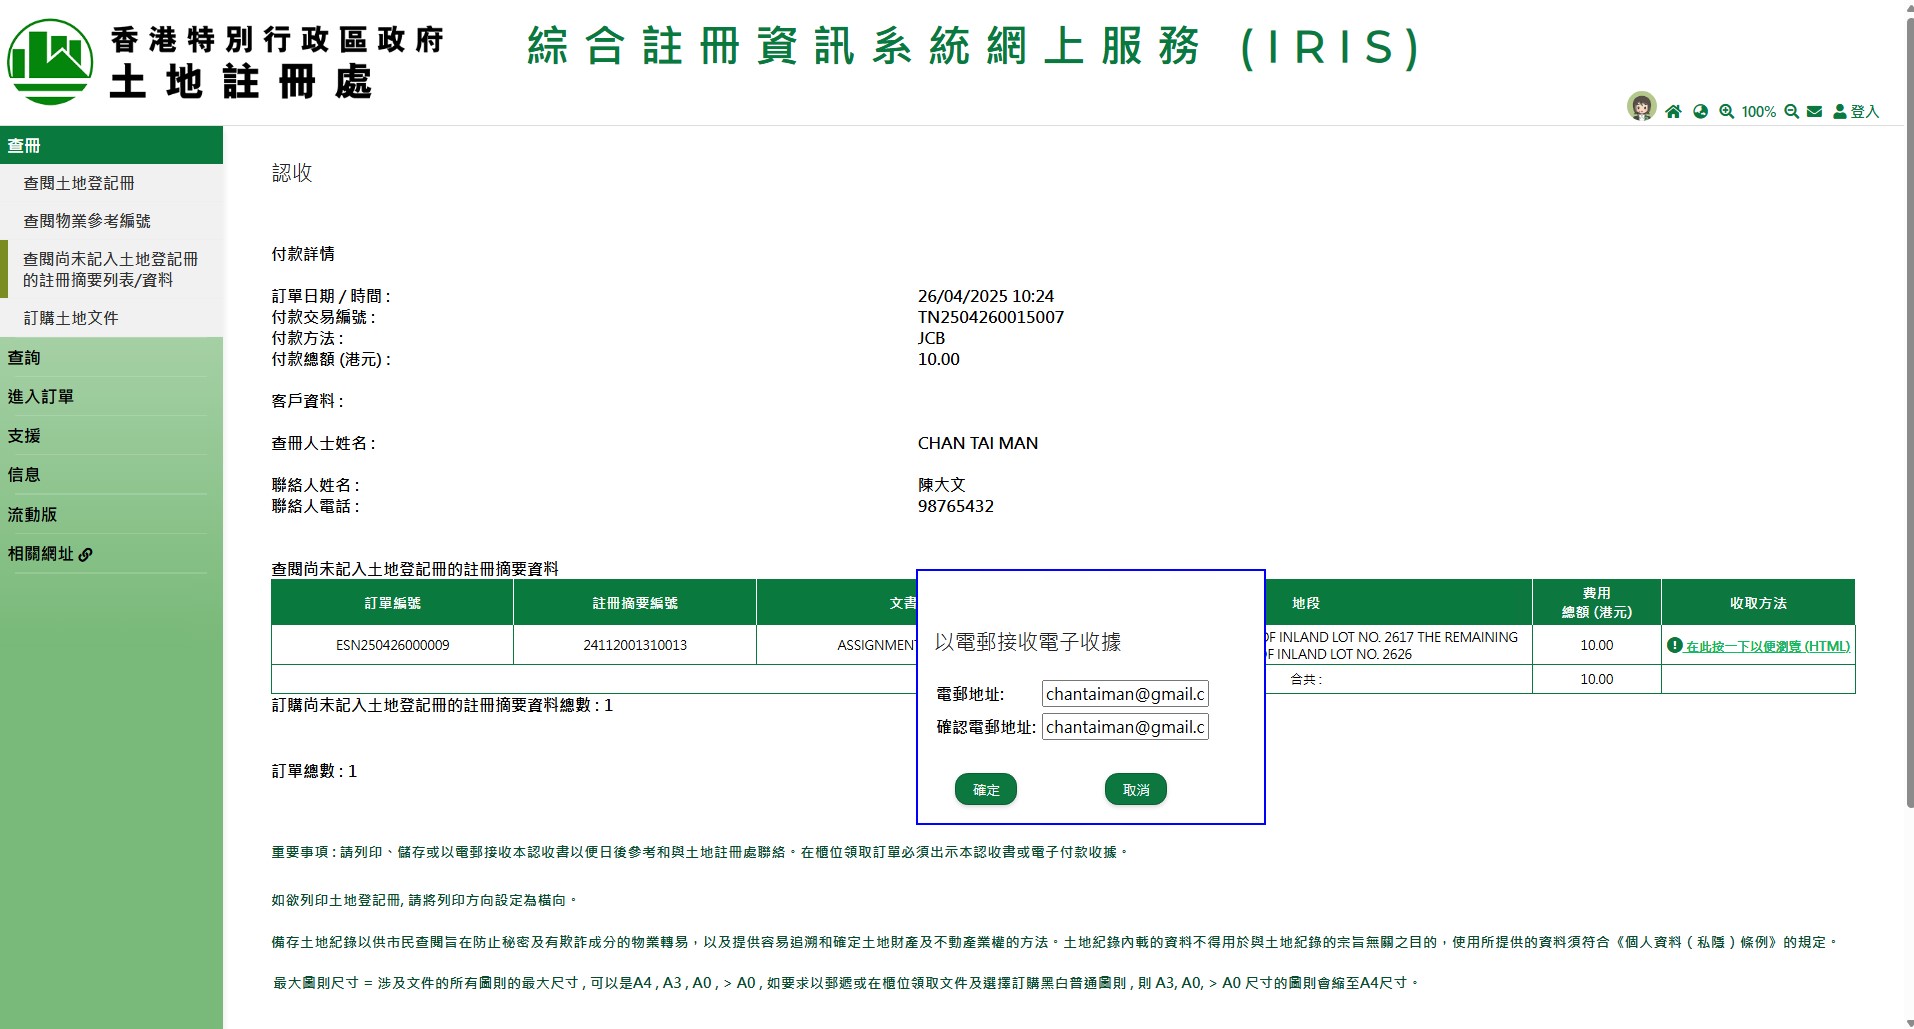
Task: Click the payment method JCB
Action: coord(931,338)
